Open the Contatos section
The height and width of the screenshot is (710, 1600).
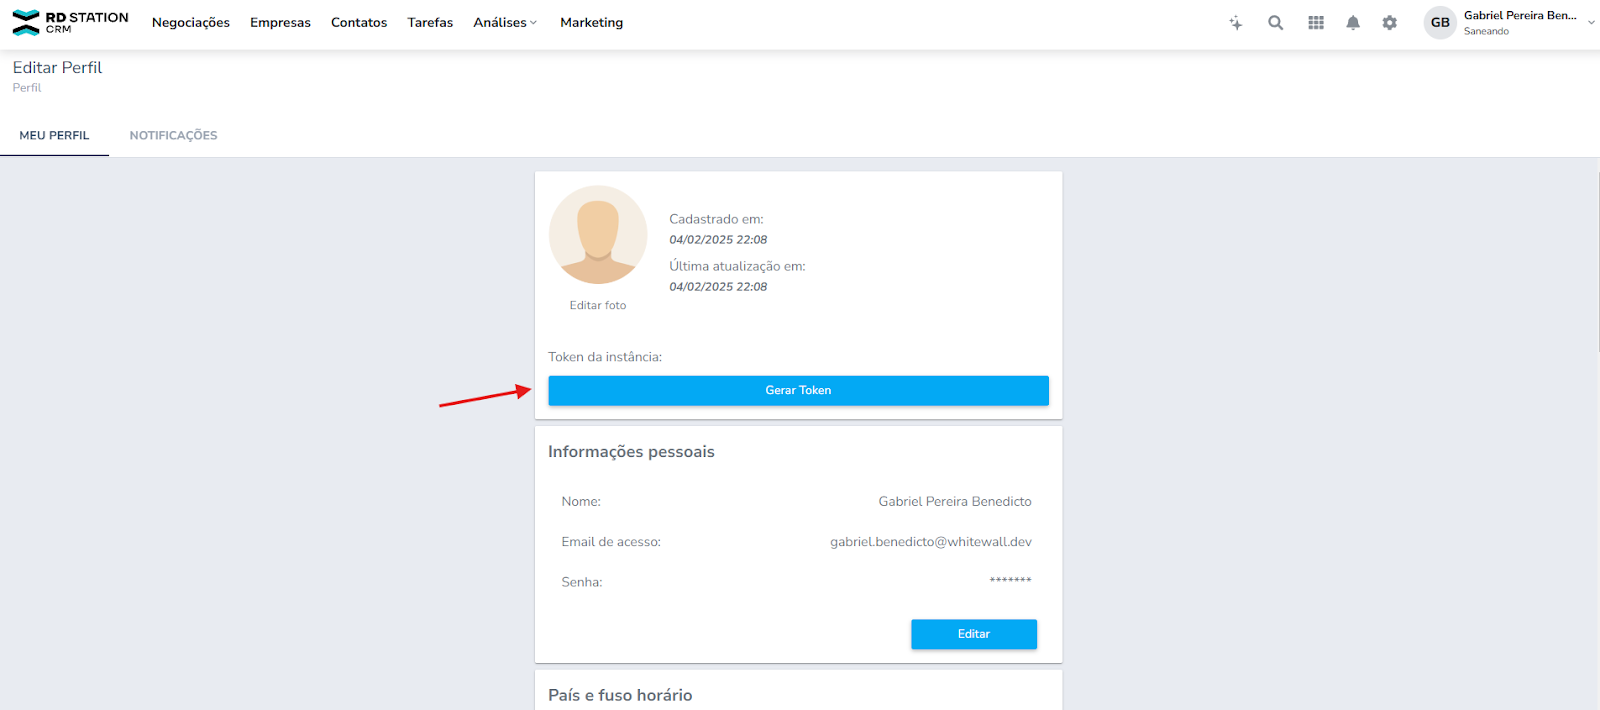coord(359,23)
